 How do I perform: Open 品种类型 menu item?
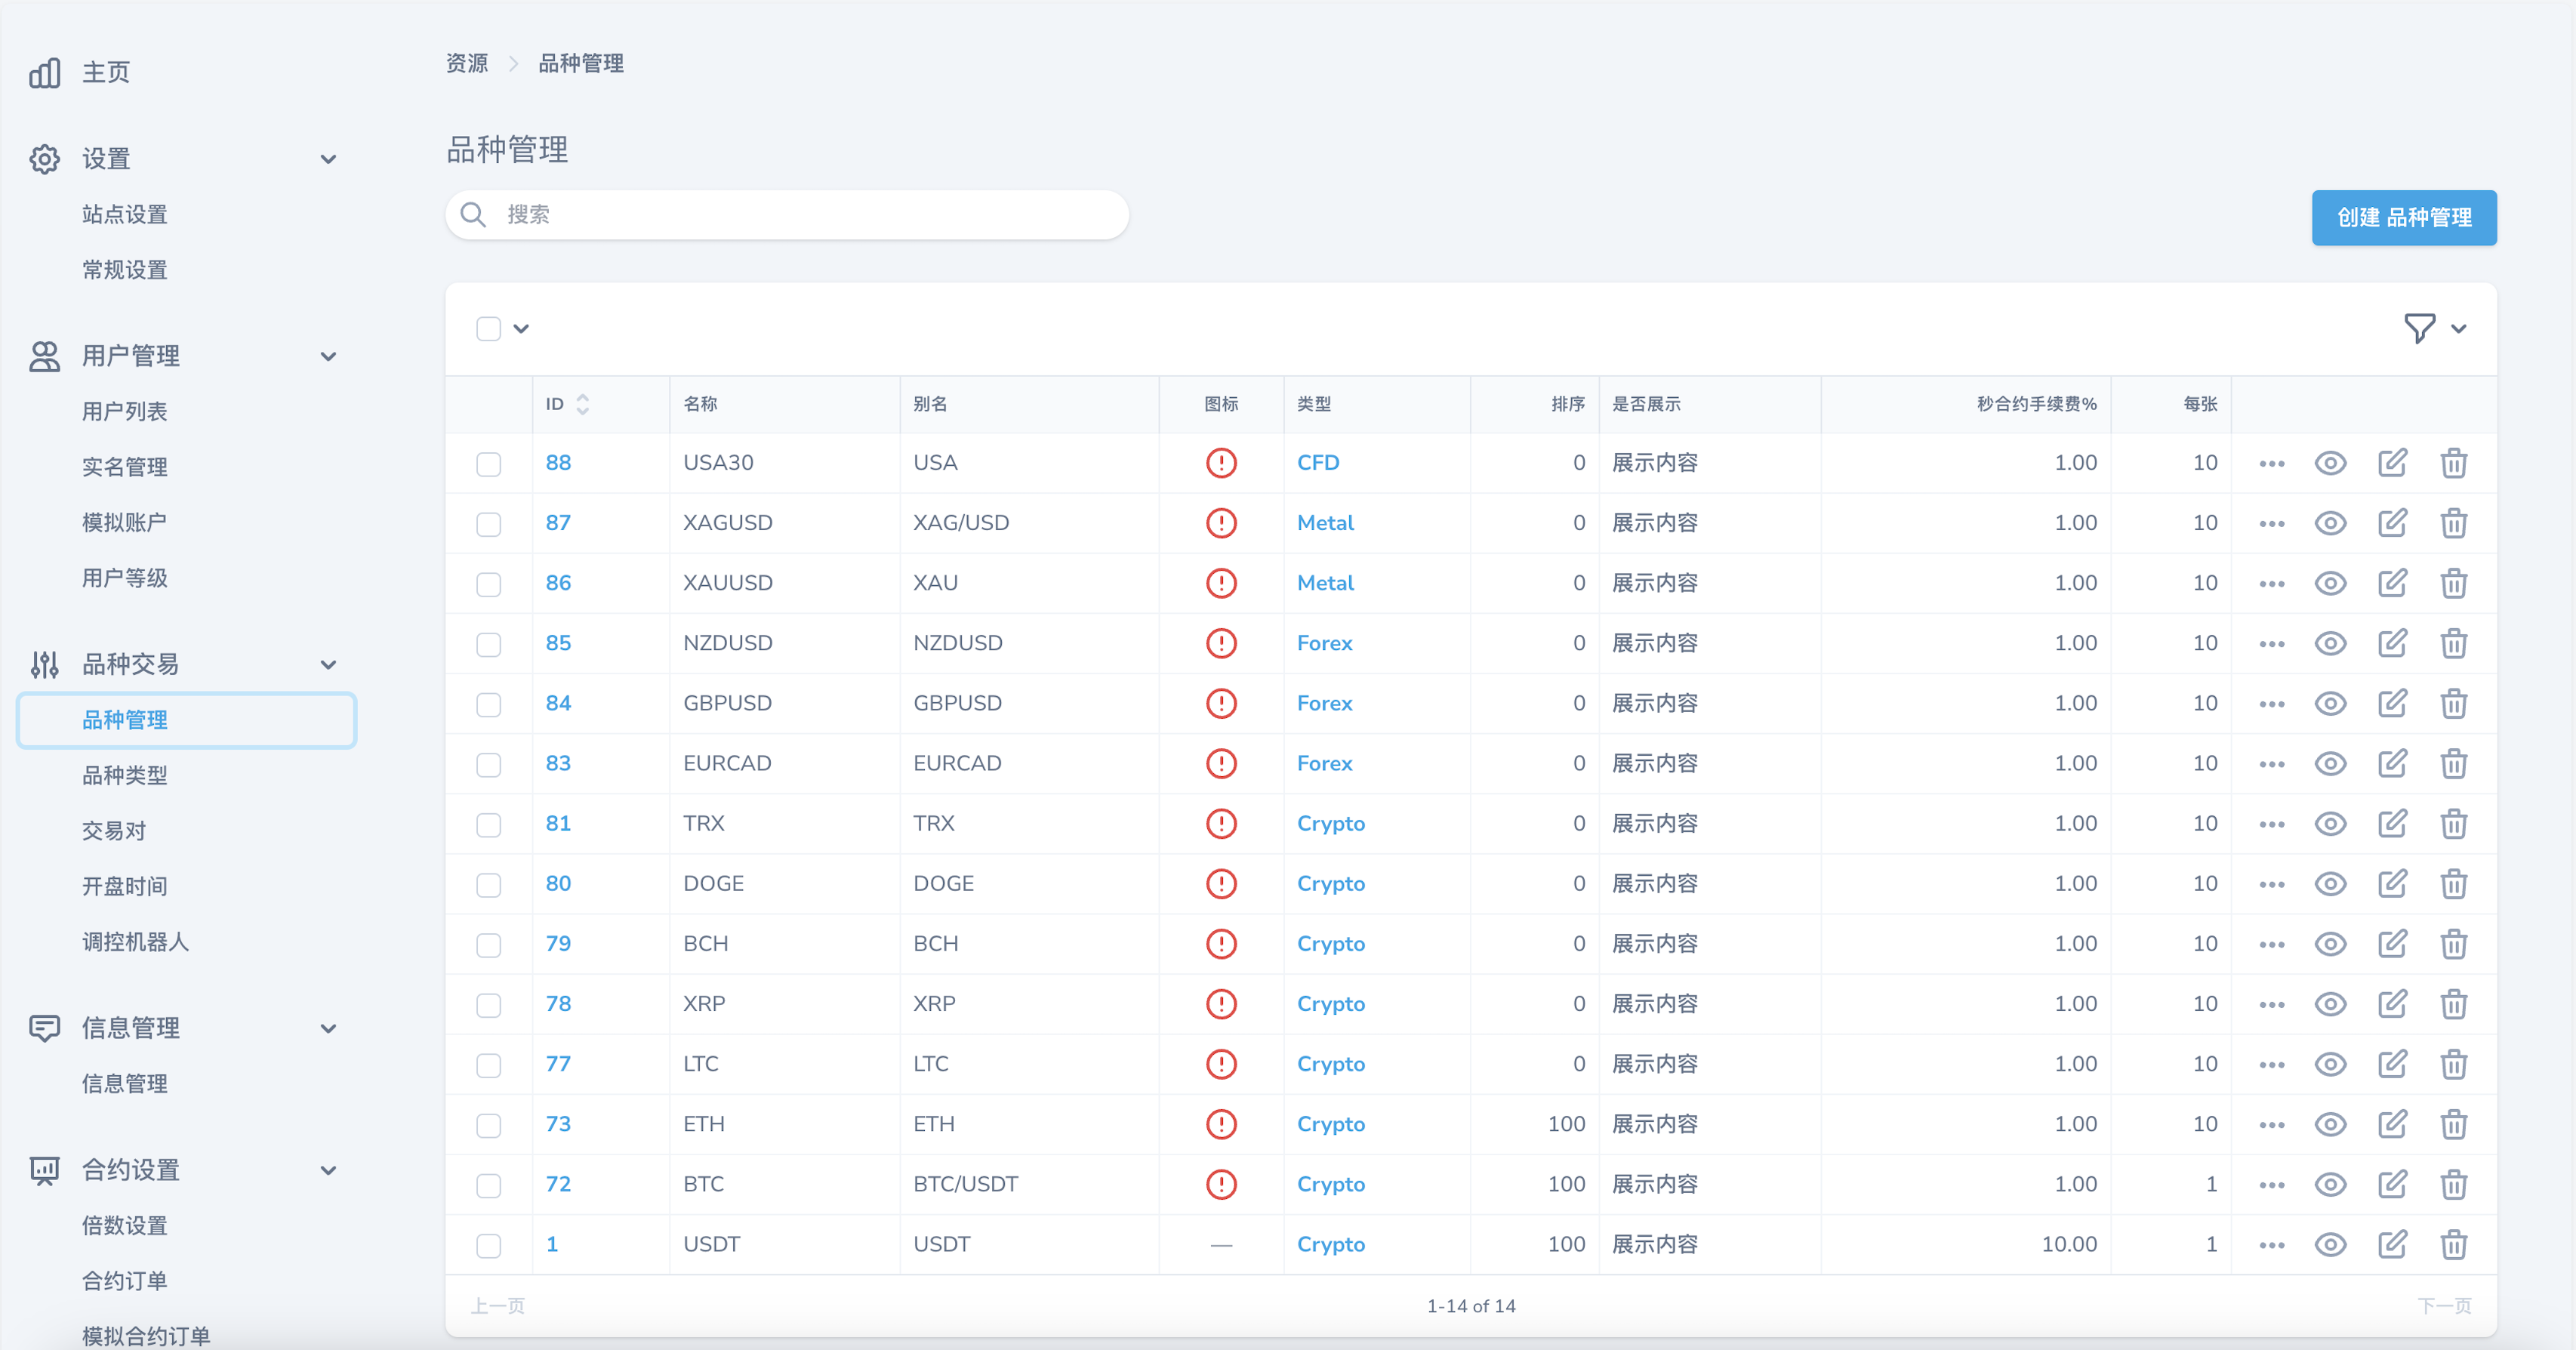pos(126,775)
